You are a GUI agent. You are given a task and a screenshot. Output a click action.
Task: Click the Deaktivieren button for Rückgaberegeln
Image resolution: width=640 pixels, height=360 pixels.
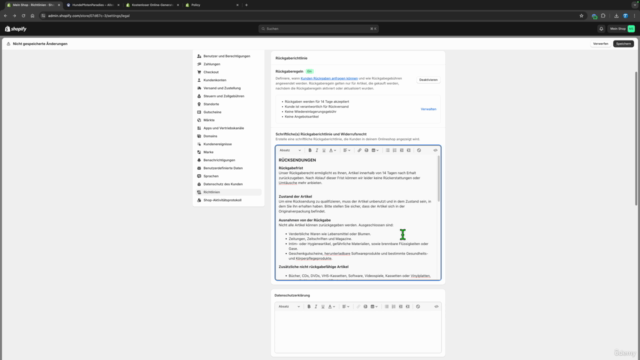[428, 80]
